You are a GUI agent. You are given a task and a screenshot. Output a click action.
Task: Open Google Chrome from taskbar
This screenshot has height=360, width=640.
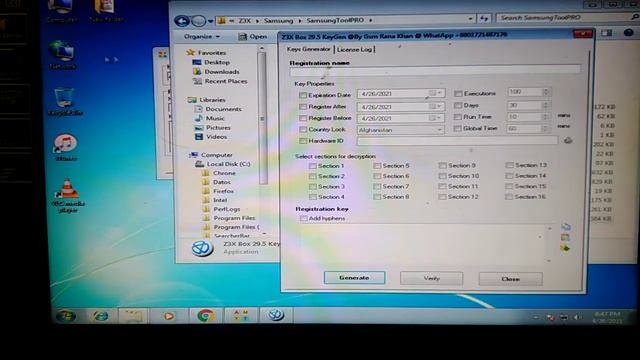[x=205, y=316]
